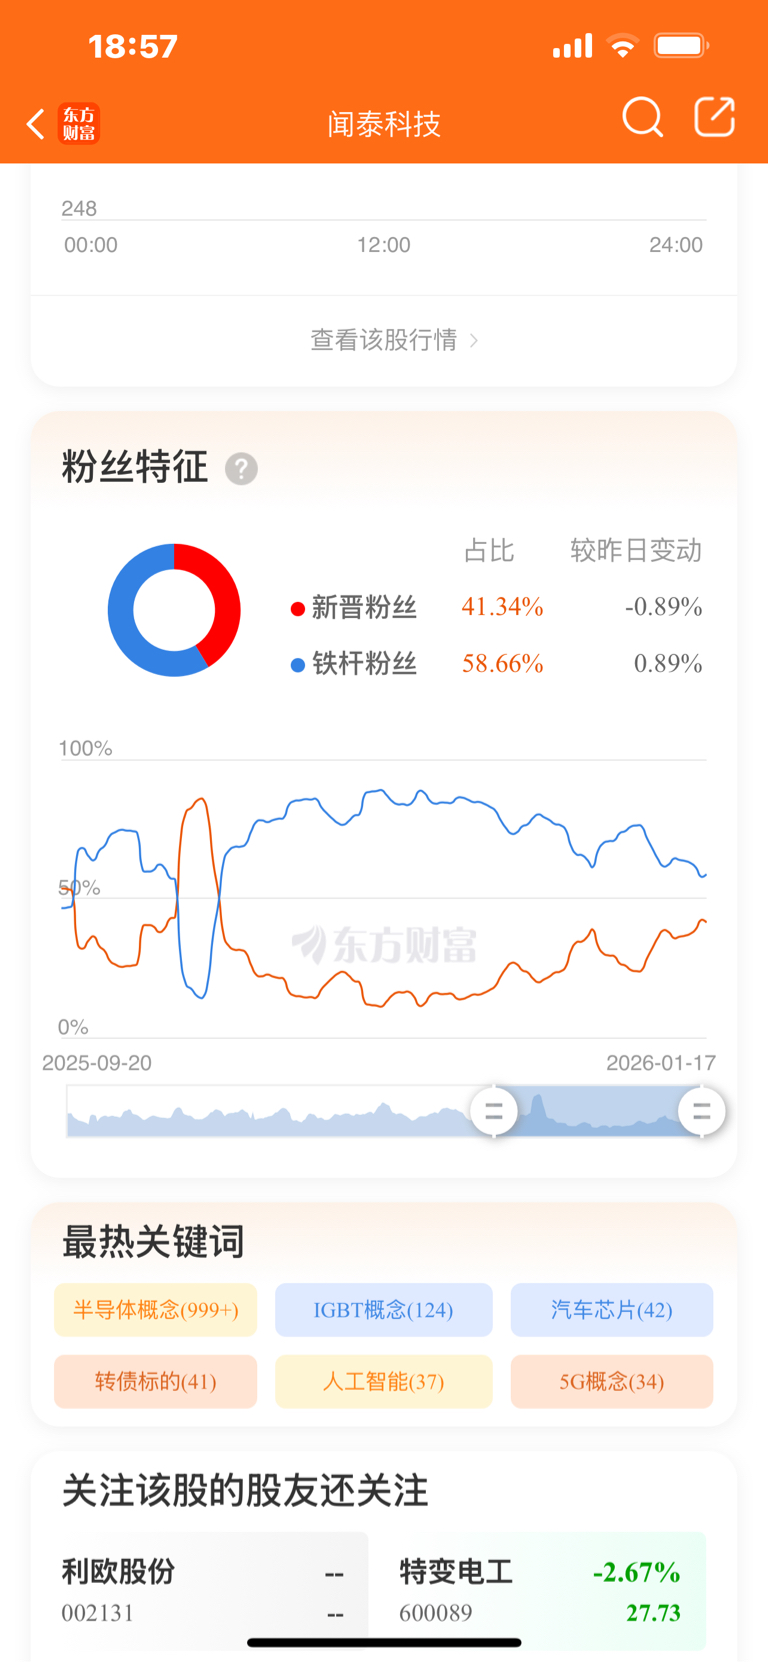This screenshot has width=768, height=1662.
Task: Click the red 新晋粉丝 legend dot
Action: coord(297,609)
